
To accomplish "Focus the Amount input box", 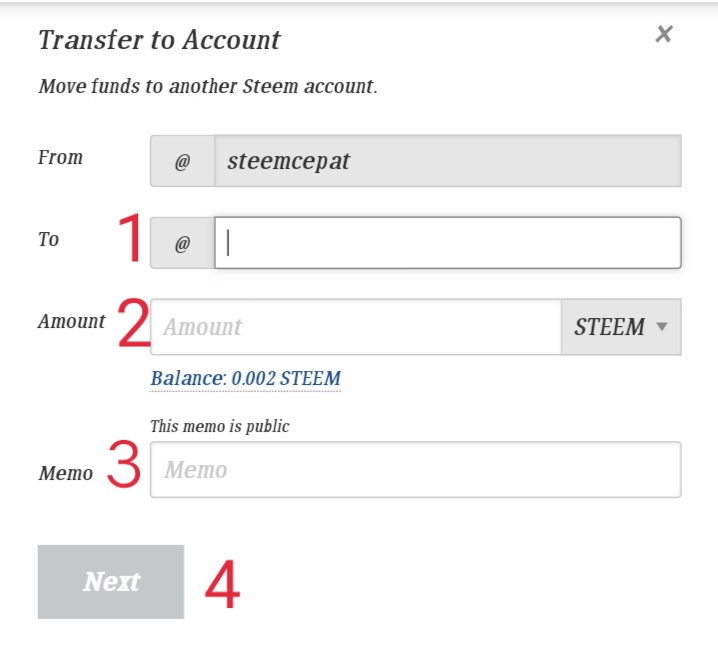I will 355,327.
